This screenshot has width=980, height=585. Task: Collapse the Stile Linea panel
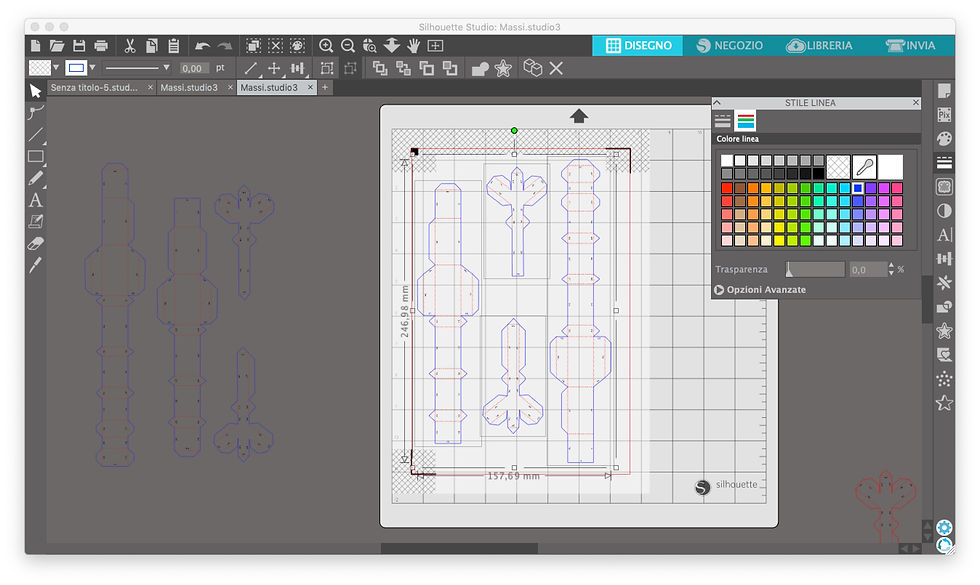[718, 102]
